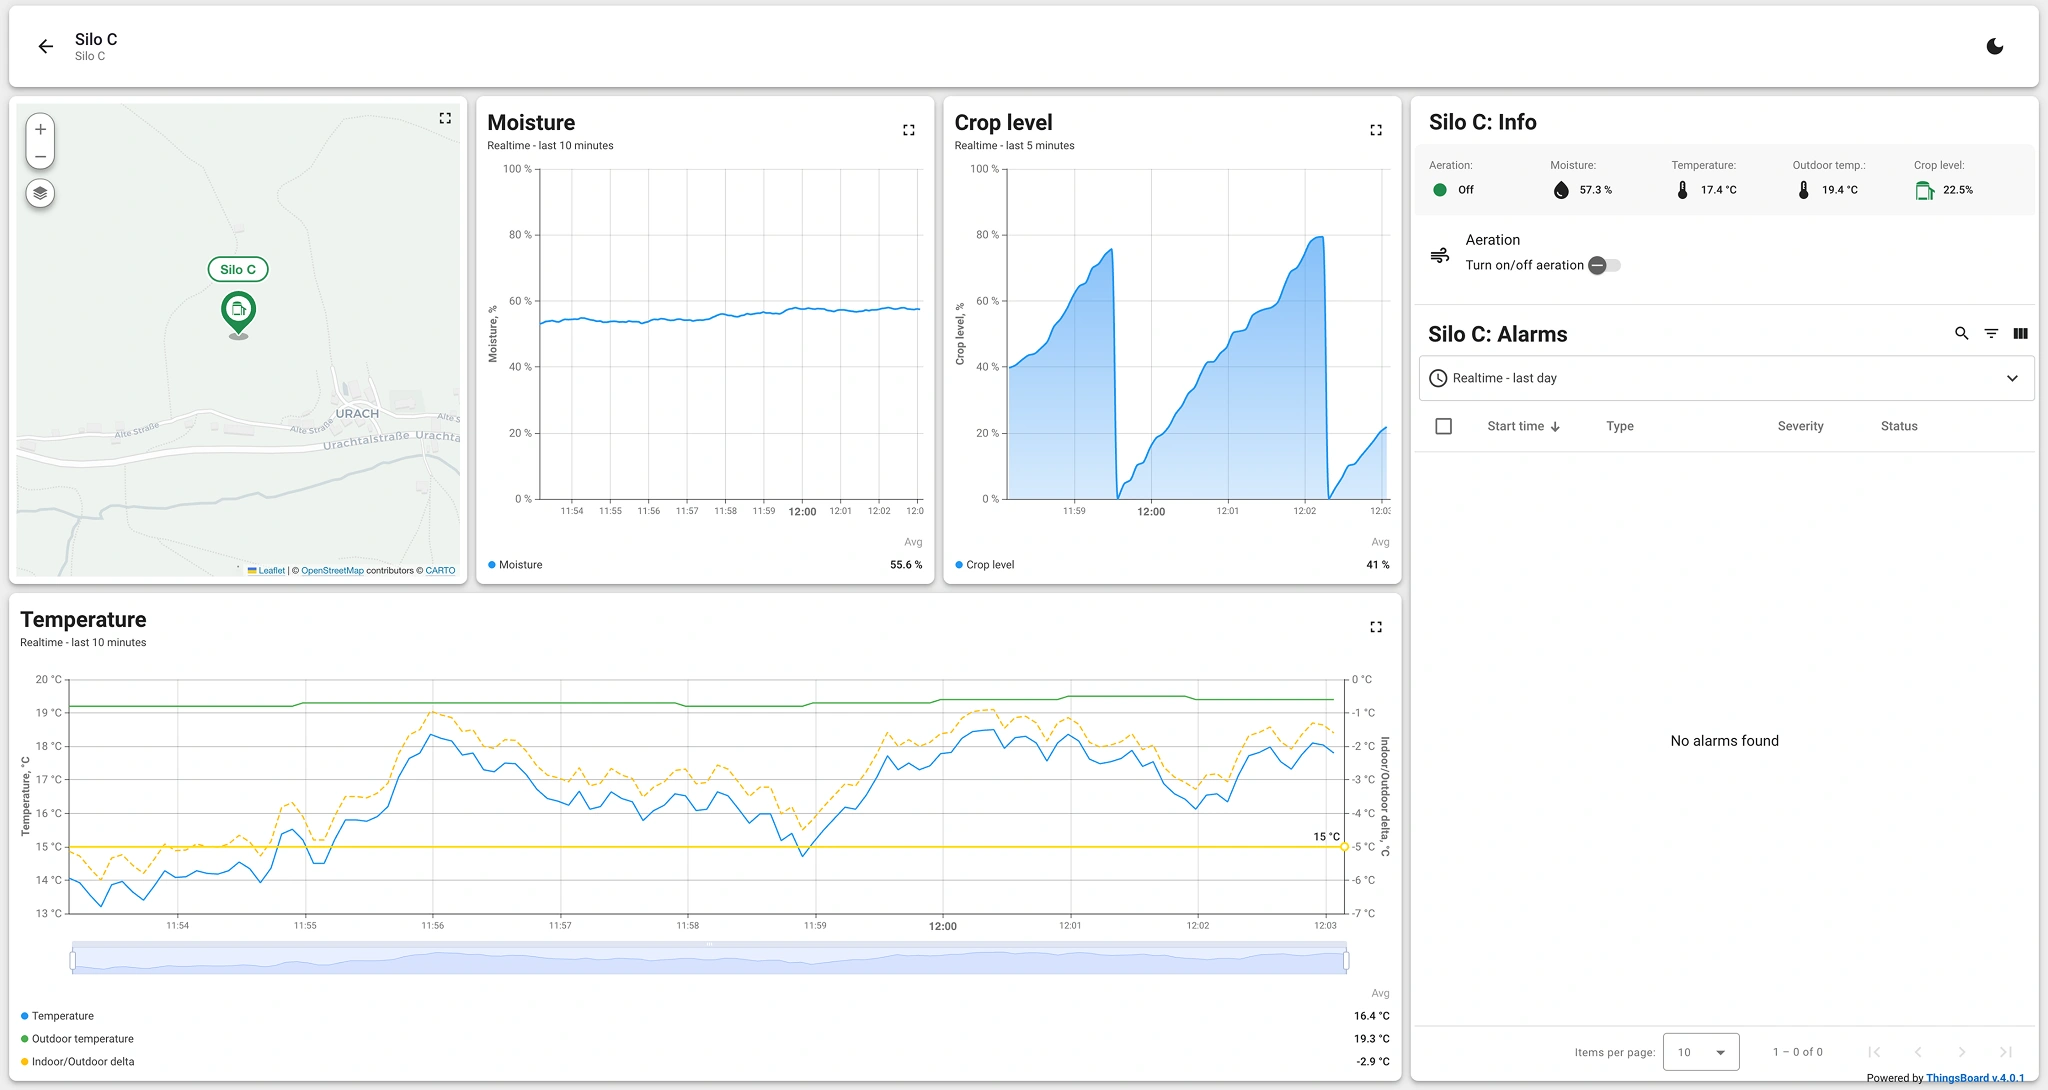Screen dimensions: 2048x1090
Task: Open the map layers control
Action: click(x=40, y=193)
